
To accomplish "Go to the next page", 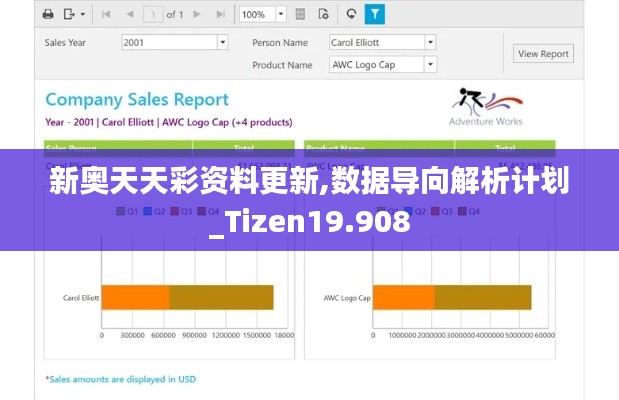I will tap(197, 15).
